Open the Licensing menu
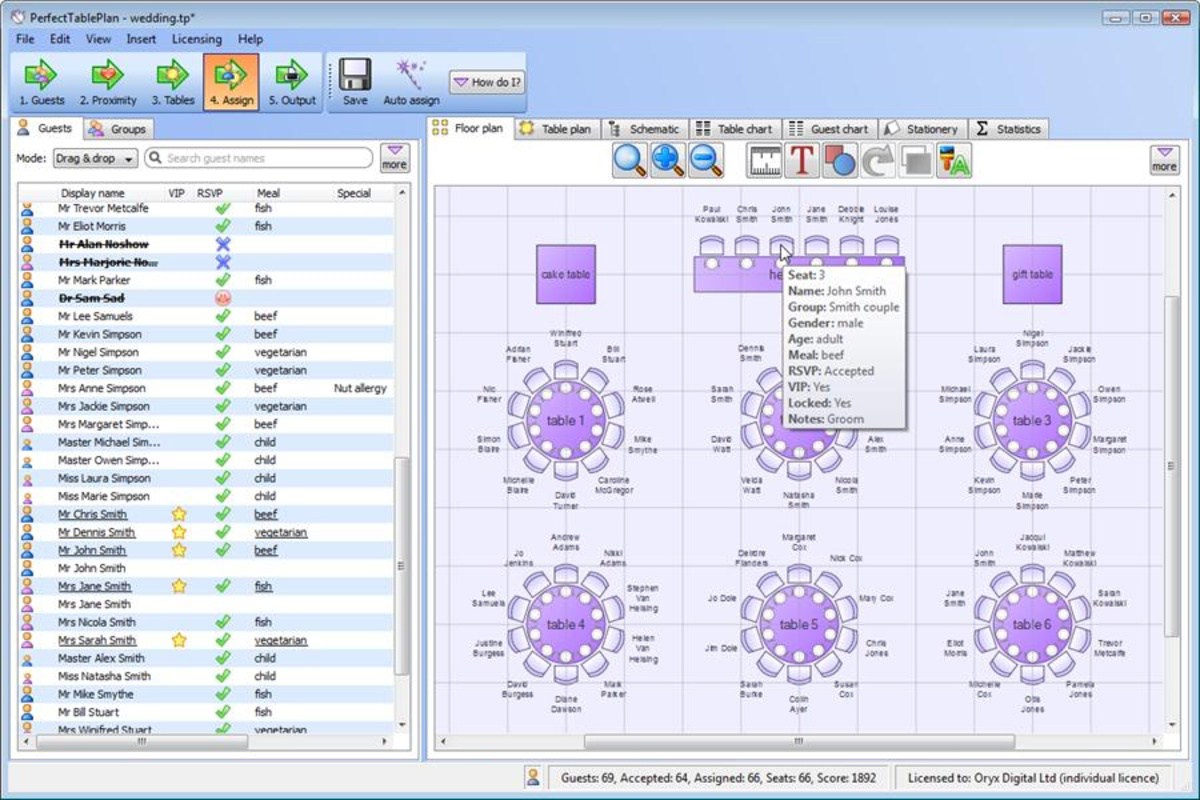 coord(196,39)
